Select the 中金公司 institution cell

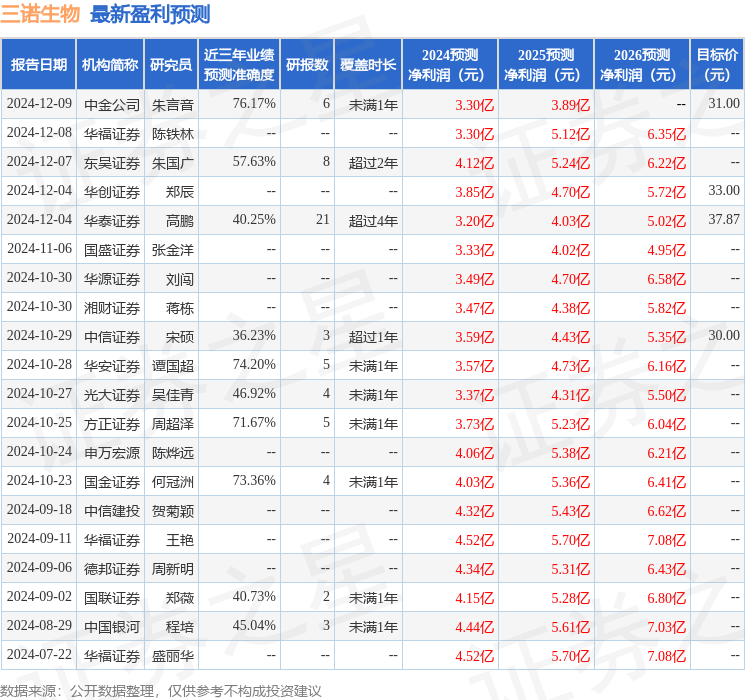point(112,105)
